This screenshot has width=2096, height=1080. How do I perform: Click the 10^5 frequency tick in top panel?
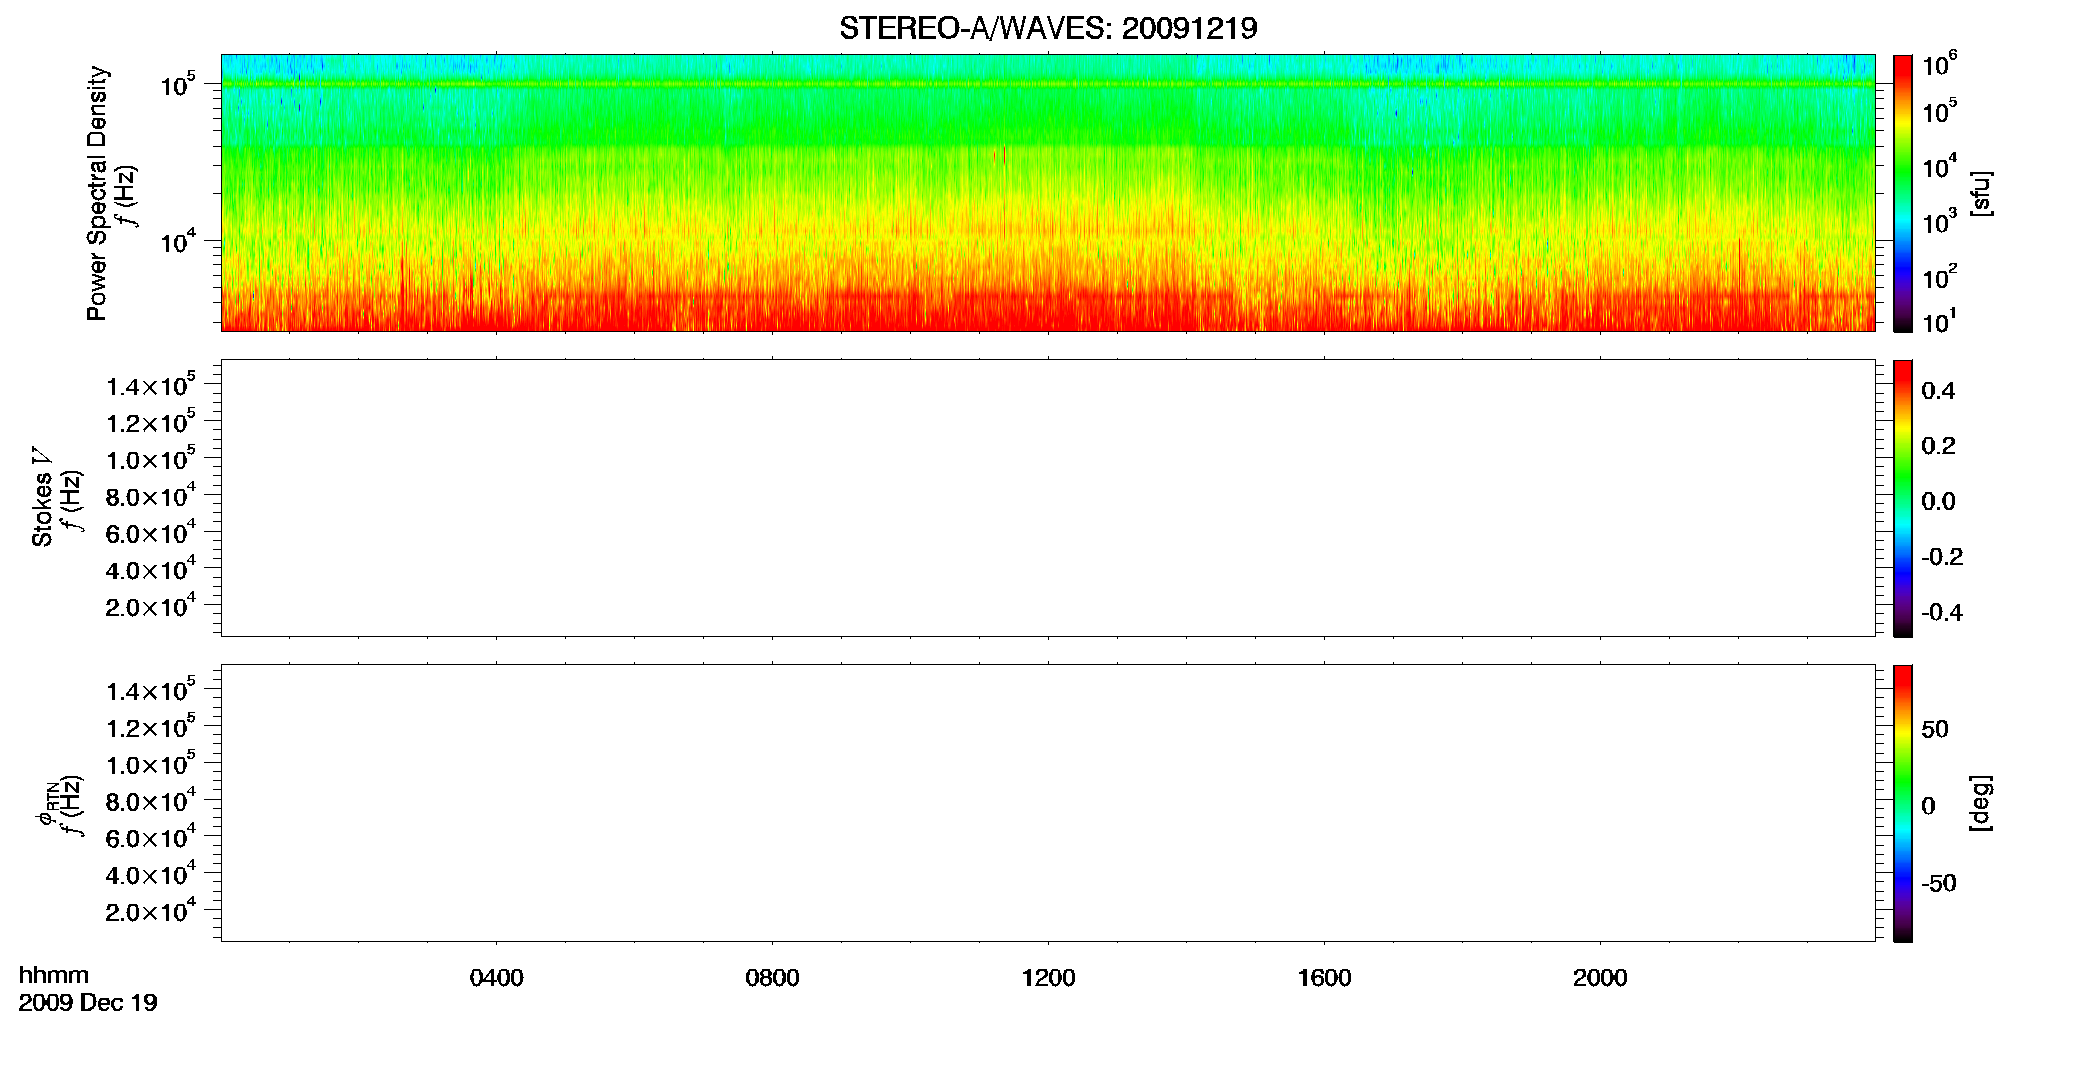(177, 85)
